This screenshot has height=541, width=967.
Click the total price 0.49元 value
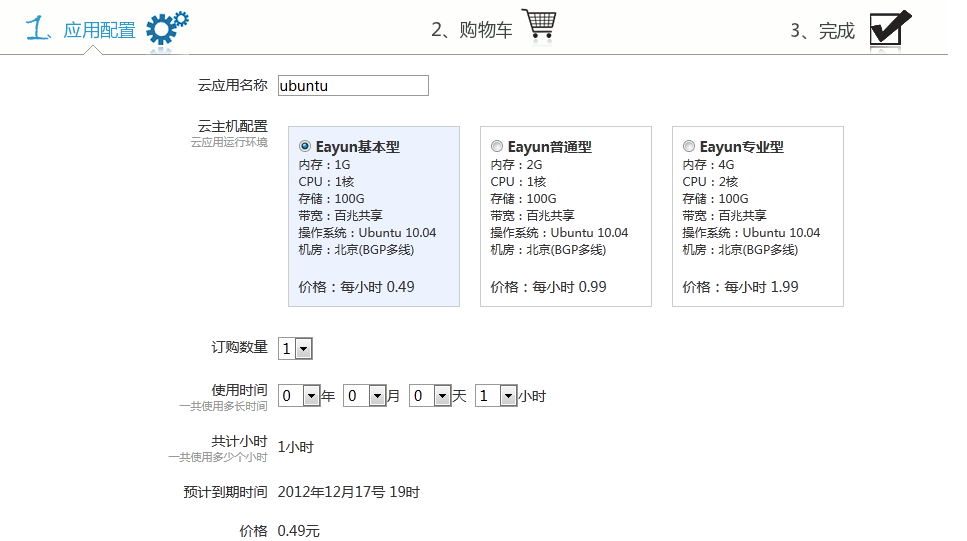[x=298, y=531]
